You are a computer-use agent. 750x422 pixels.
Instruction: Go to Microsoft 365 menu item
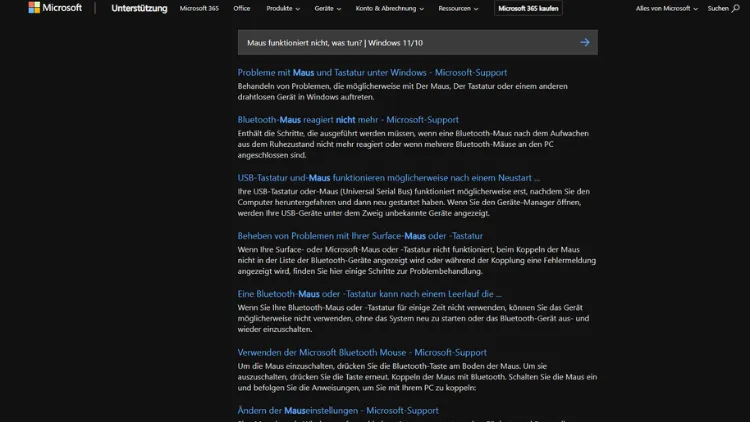click(199, 8)
